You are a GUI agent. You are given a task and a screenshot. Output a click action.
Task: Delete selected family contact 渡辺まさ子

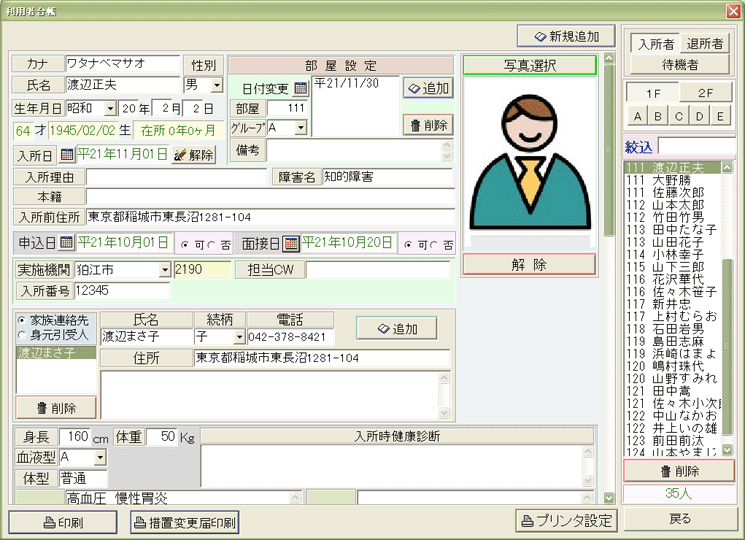pyautogui.click(x=57, y=408)
